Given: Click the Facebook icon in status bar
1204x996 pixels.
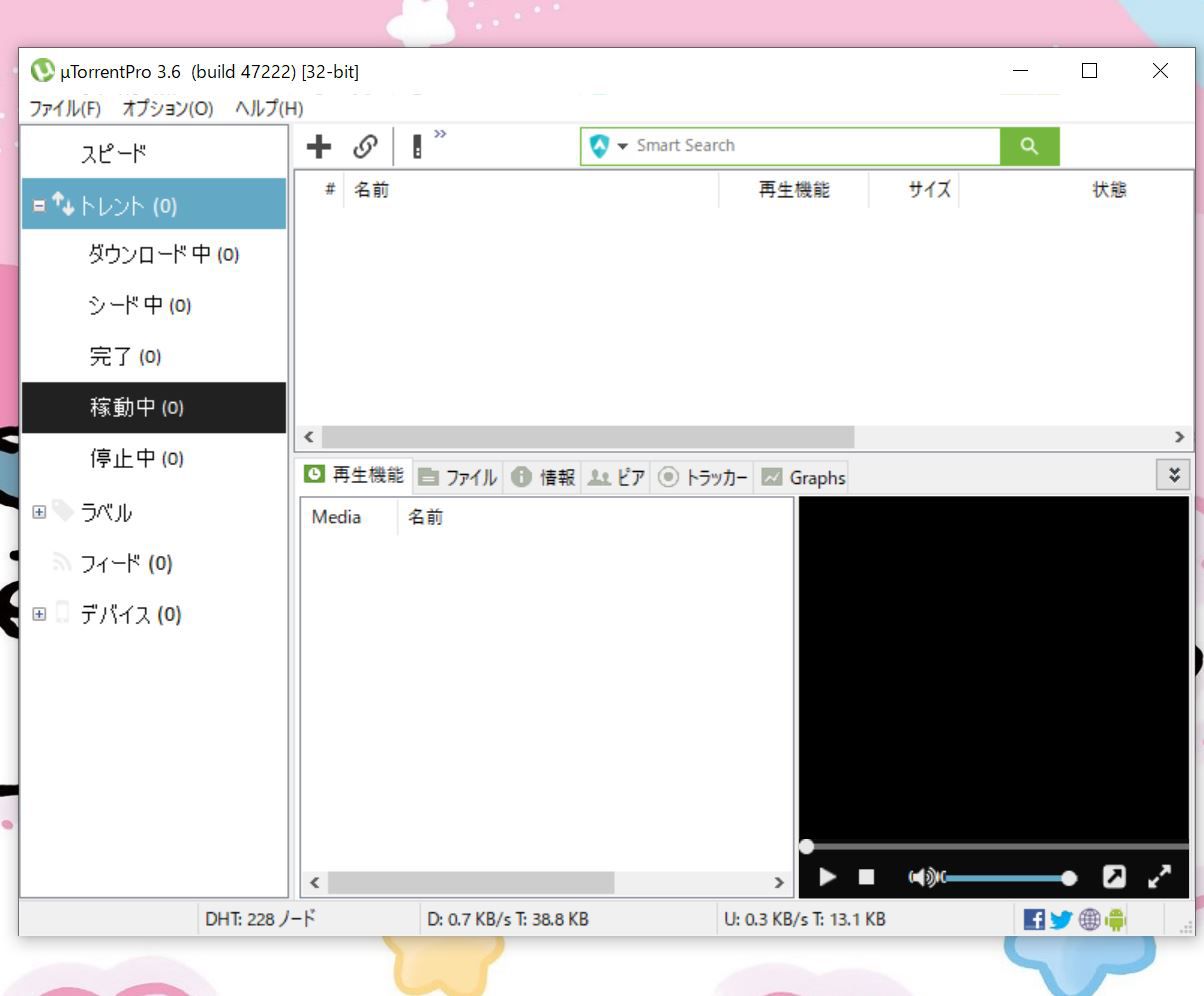Looking at the screenshot, I should [x=1034, y=919].
